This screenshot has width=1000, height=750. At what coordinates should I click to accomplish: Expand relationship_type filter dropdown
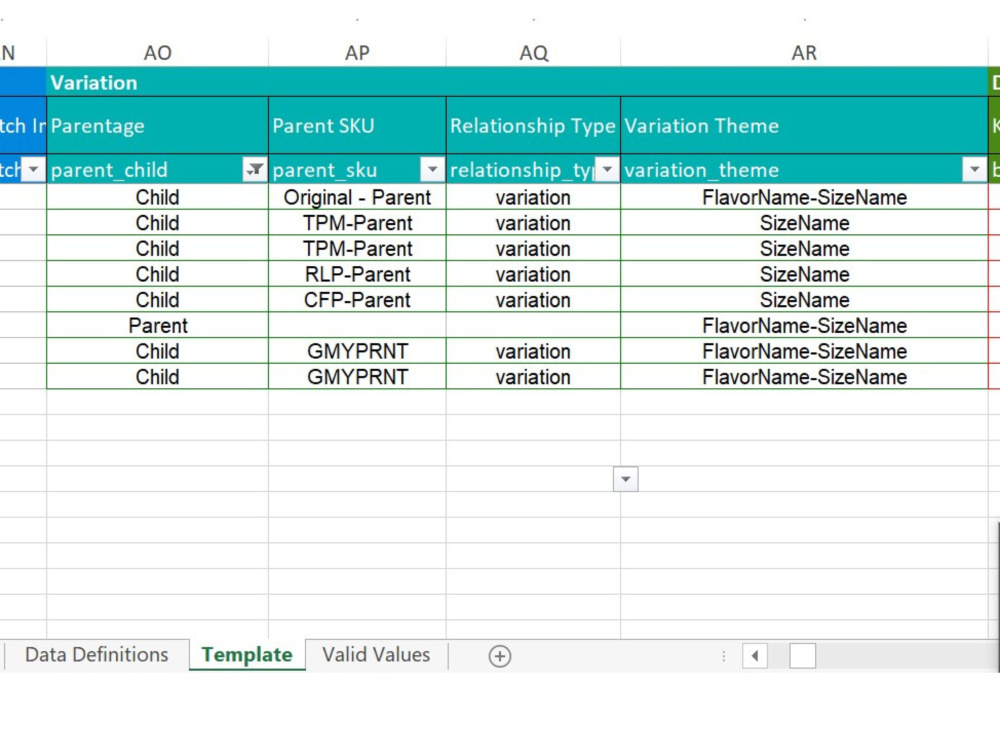pos(607,170)
